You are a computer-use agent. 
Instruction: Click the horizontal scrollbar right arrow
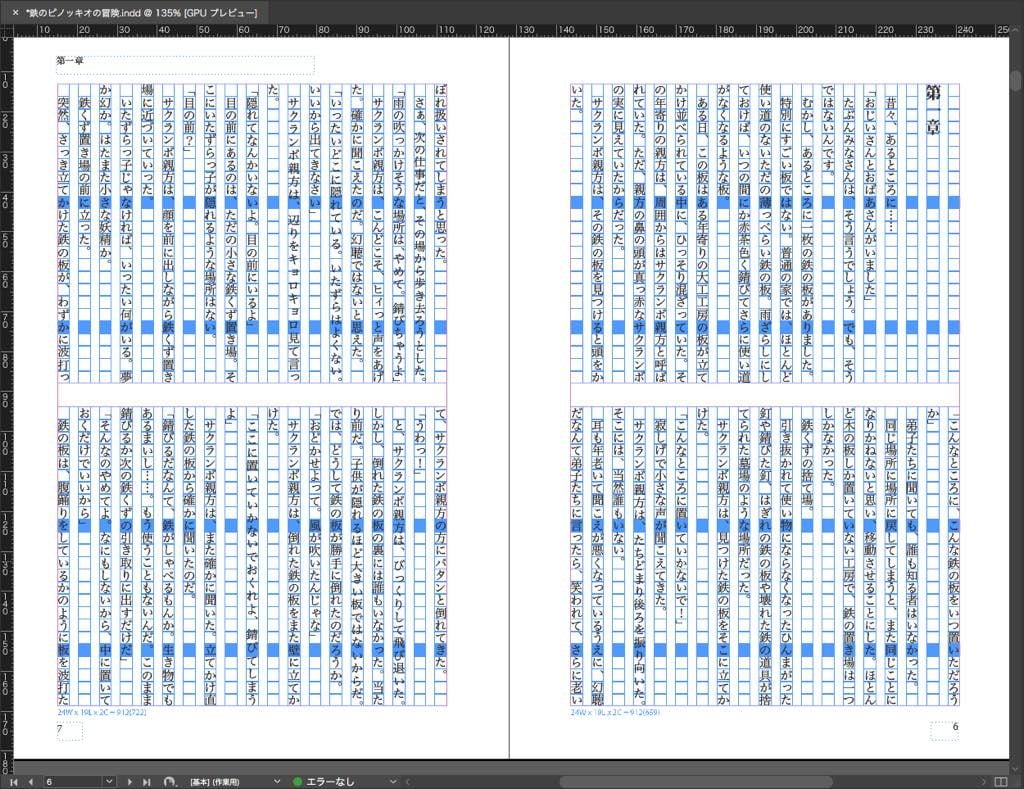click(983, 782)
